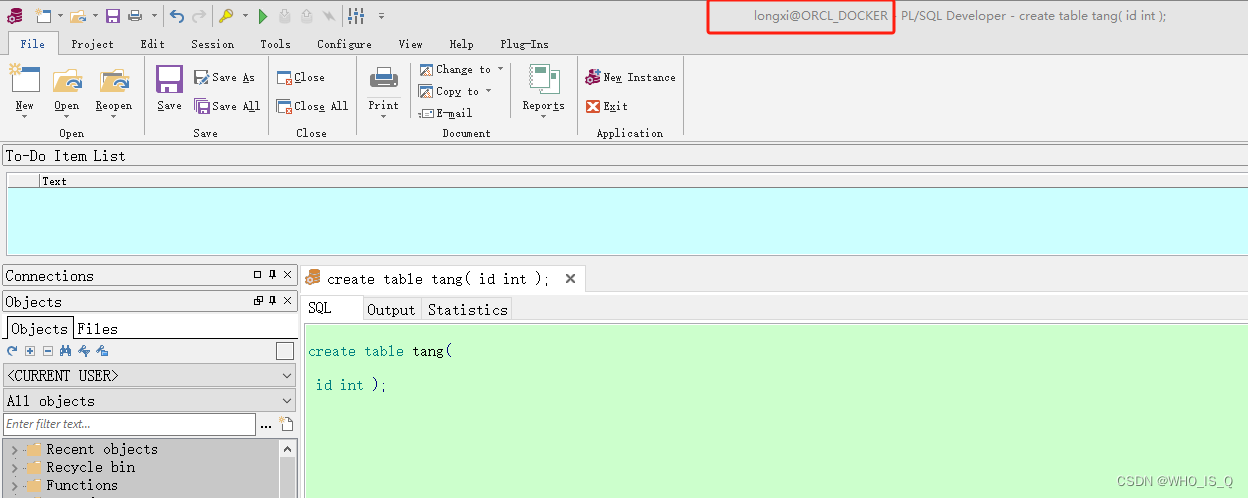Open the quick-access new document dropdown arrow
This screenshot has width=1248, height=498.
(x=59, y=16)
